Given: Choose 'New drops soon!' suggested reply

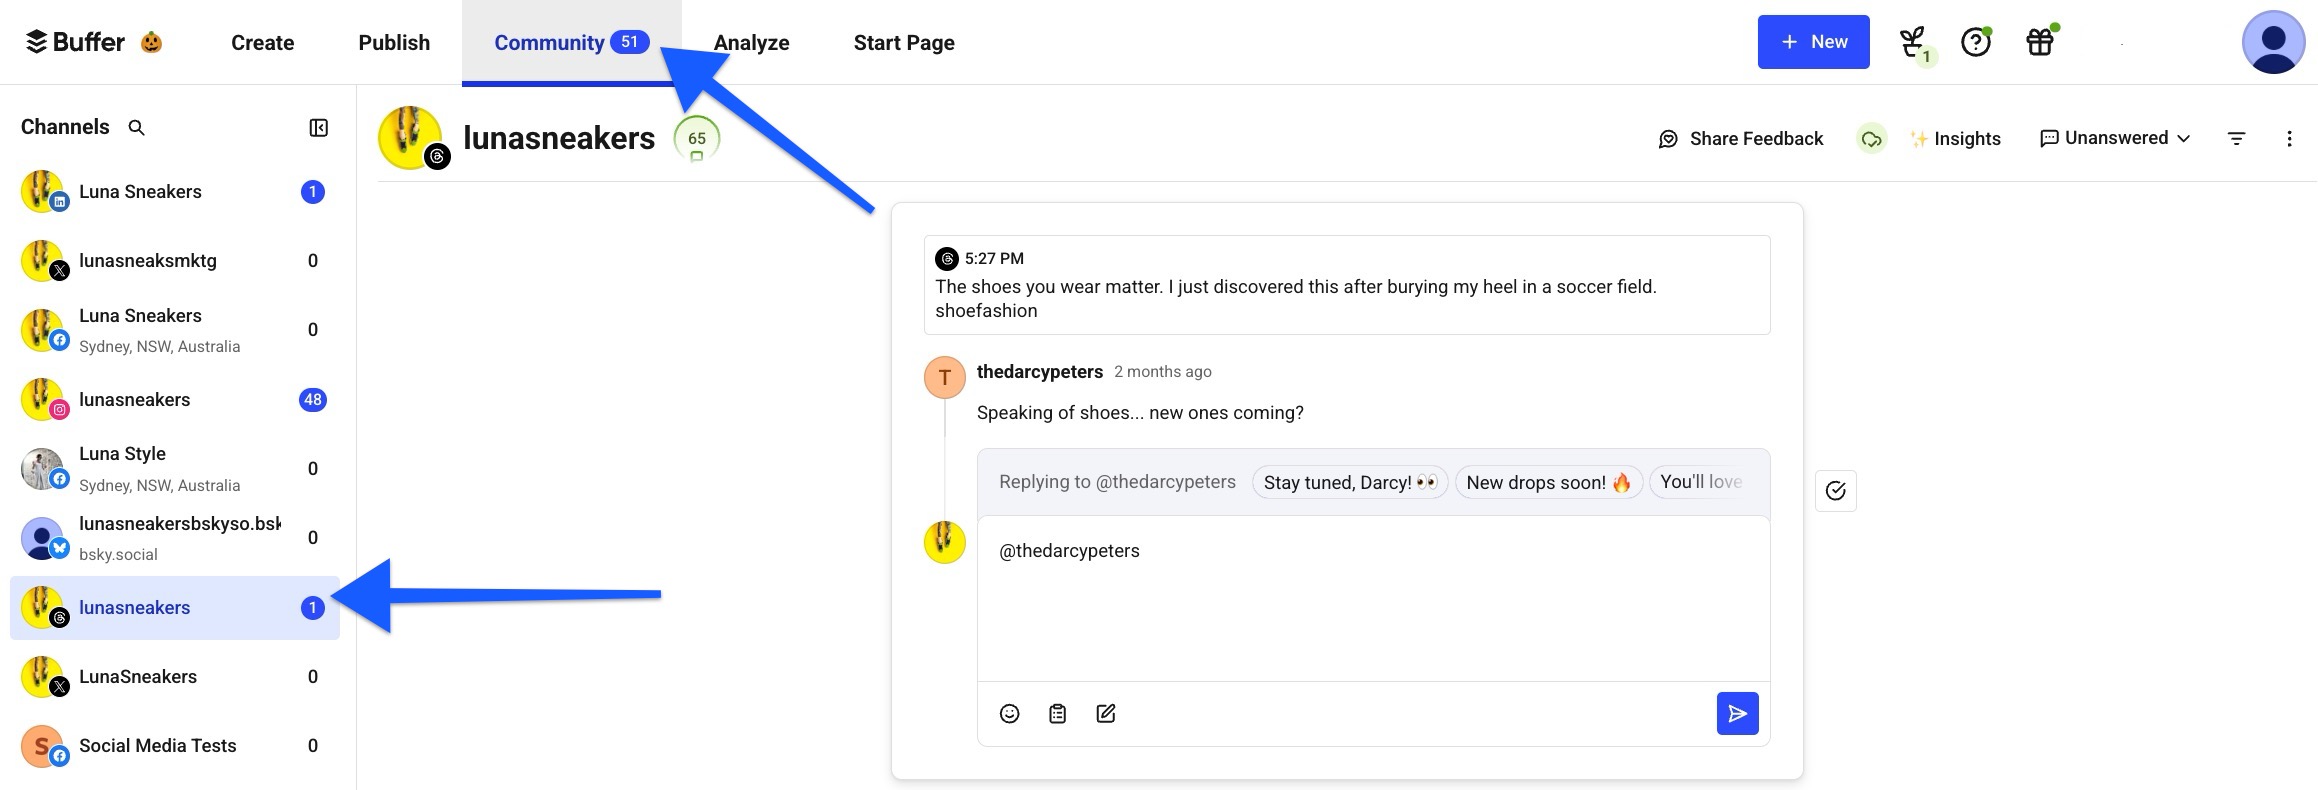Looking at the screenshot, I should coord(1548,482).
